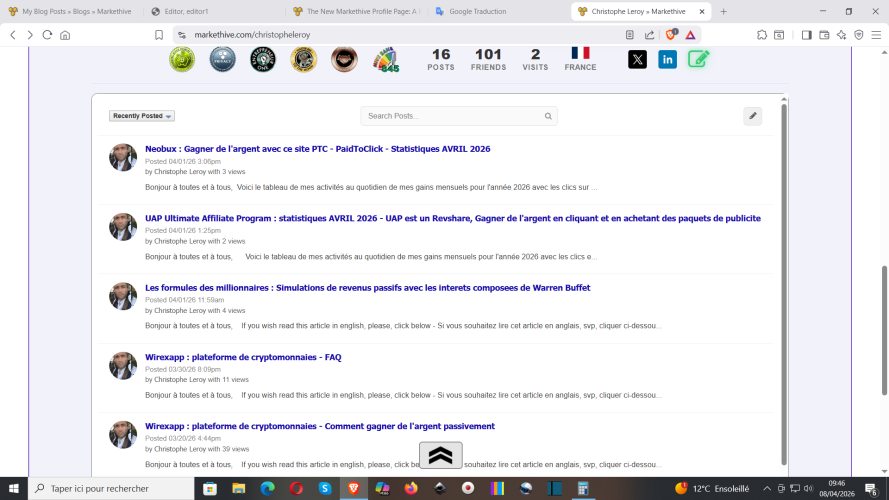Bookmark this page using the address bar icon
The width and height of the screenshot is (889, 500).
[159, 34]
